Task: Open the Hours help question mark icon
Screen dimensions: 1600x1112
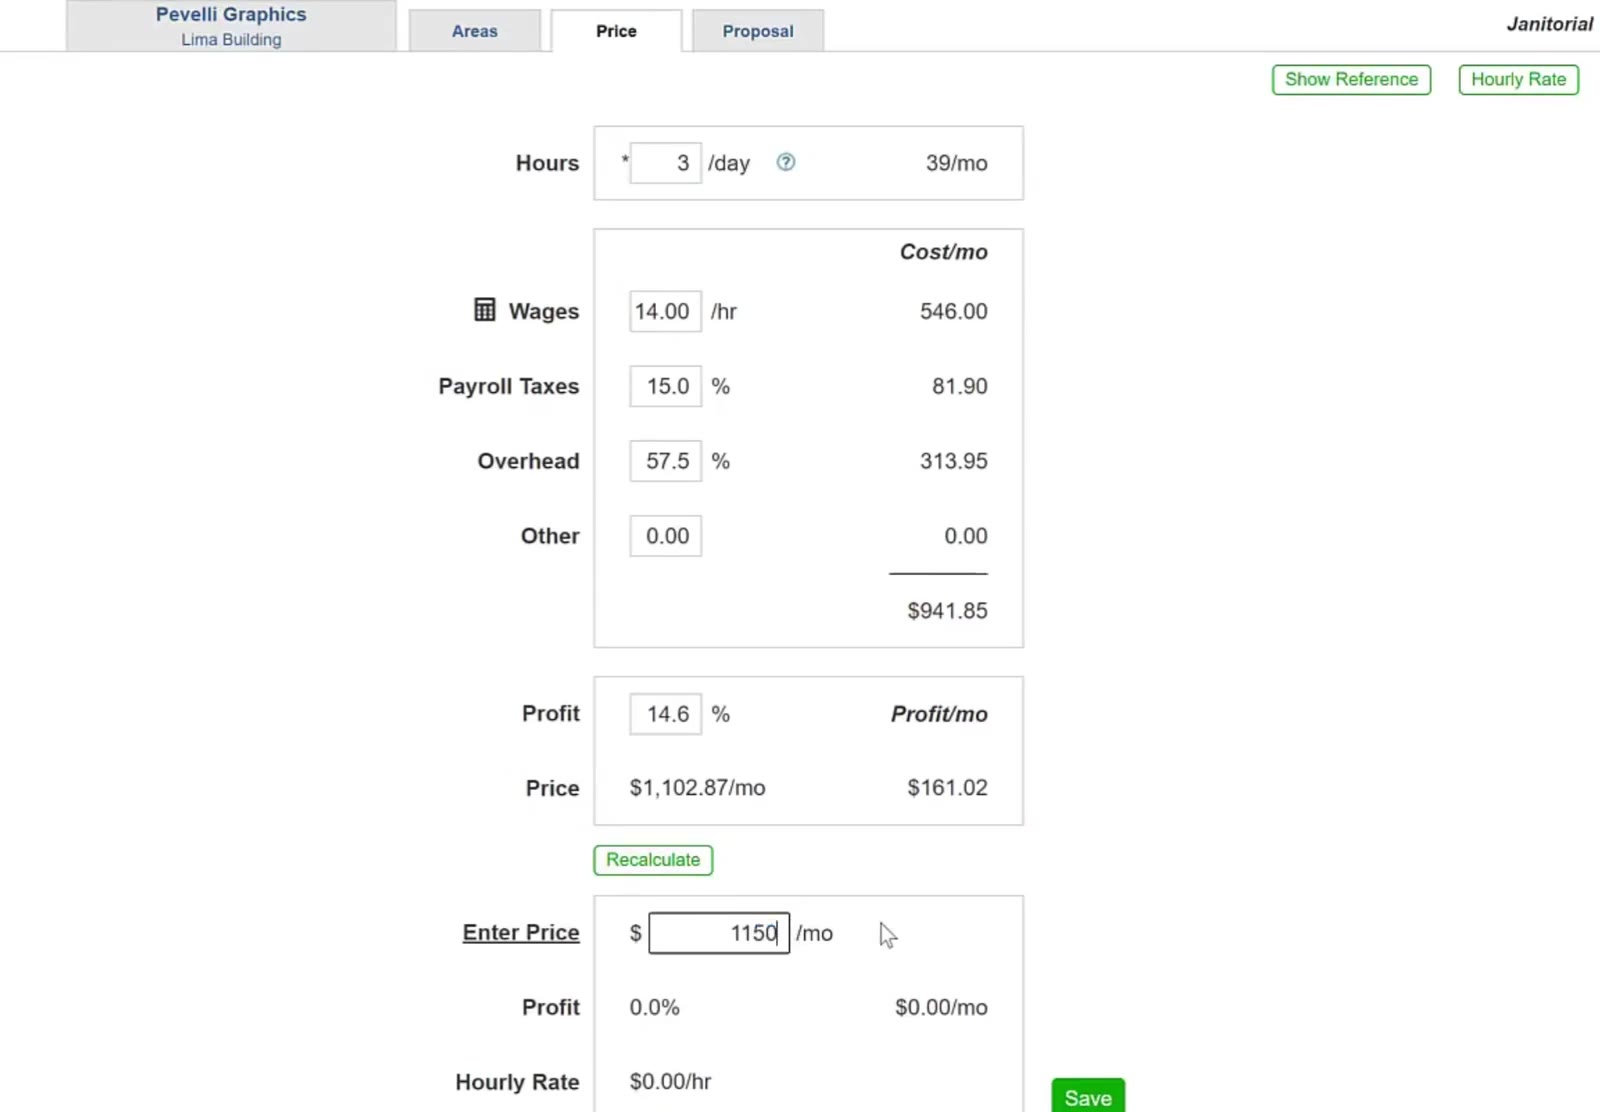Action: 786,162
